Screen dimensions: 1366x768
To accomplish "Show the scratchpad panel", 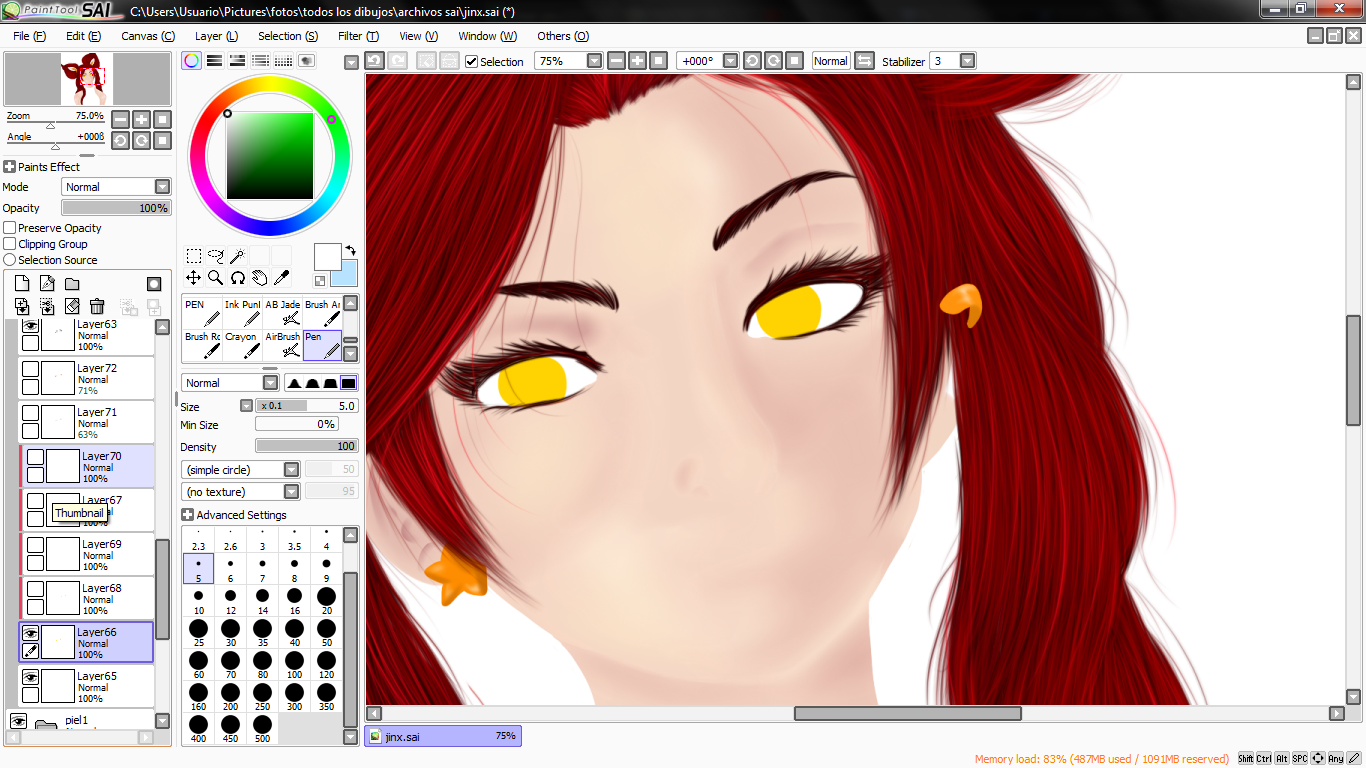I will point(306,61).
